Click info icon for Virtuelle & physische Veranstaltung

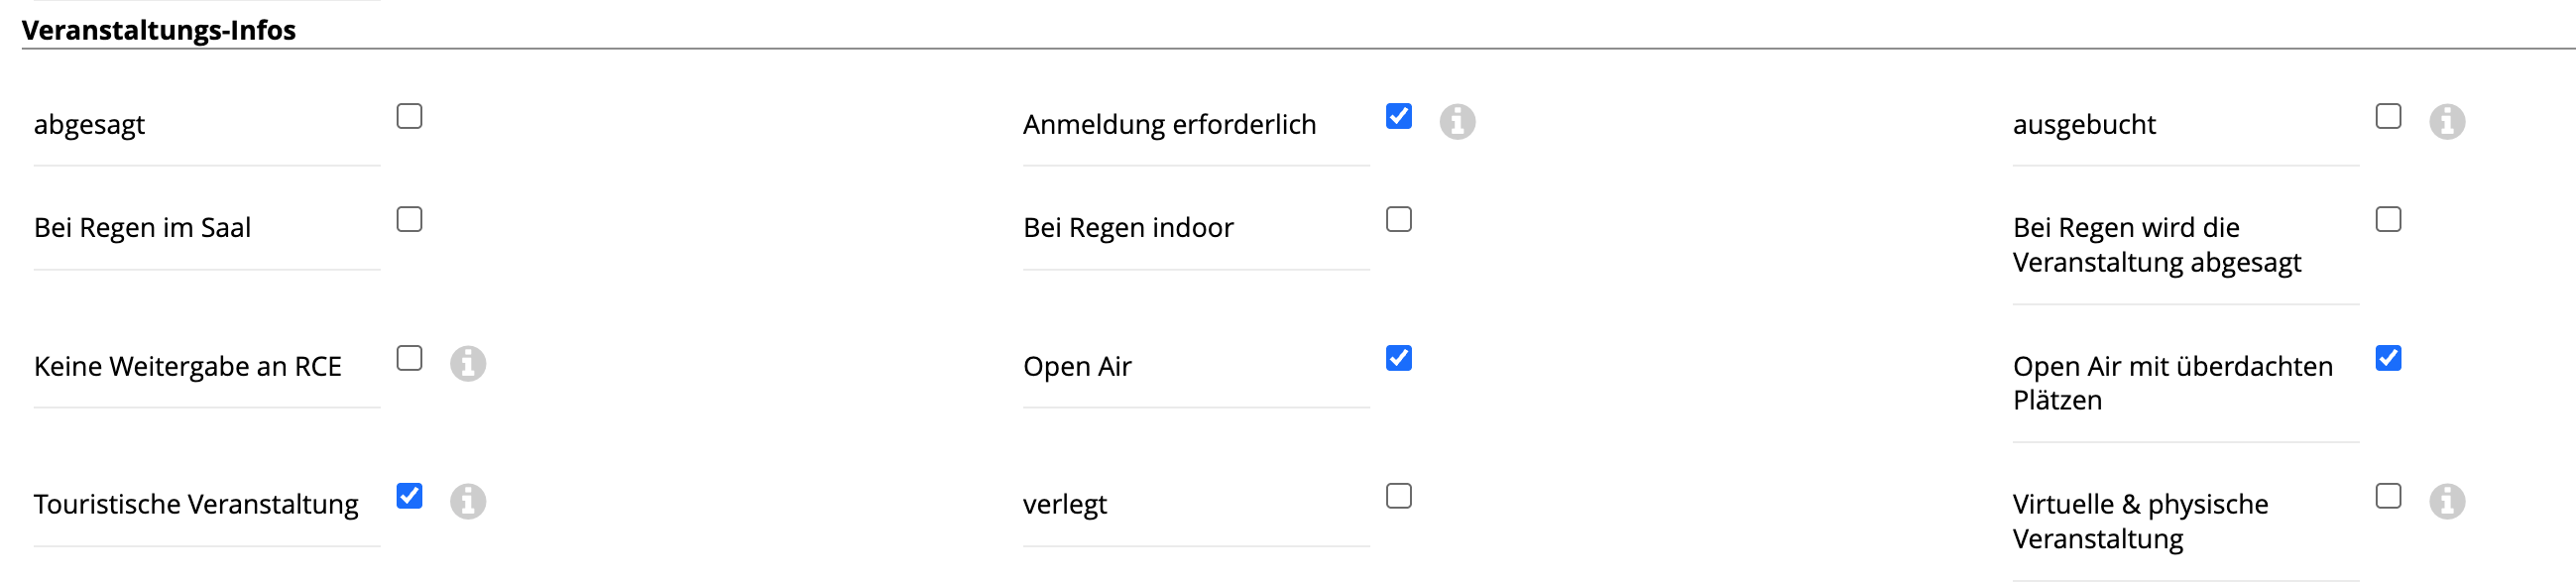click(x=2446, y=502)
